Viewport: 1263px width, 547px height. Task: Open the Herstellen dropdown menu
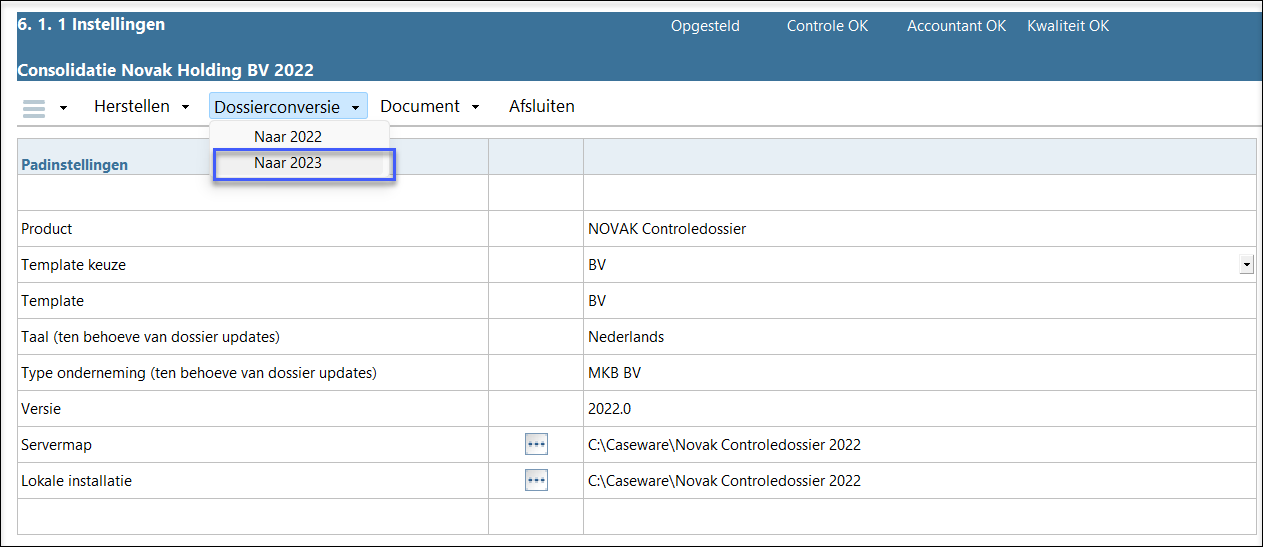click(x=142, y=106)
